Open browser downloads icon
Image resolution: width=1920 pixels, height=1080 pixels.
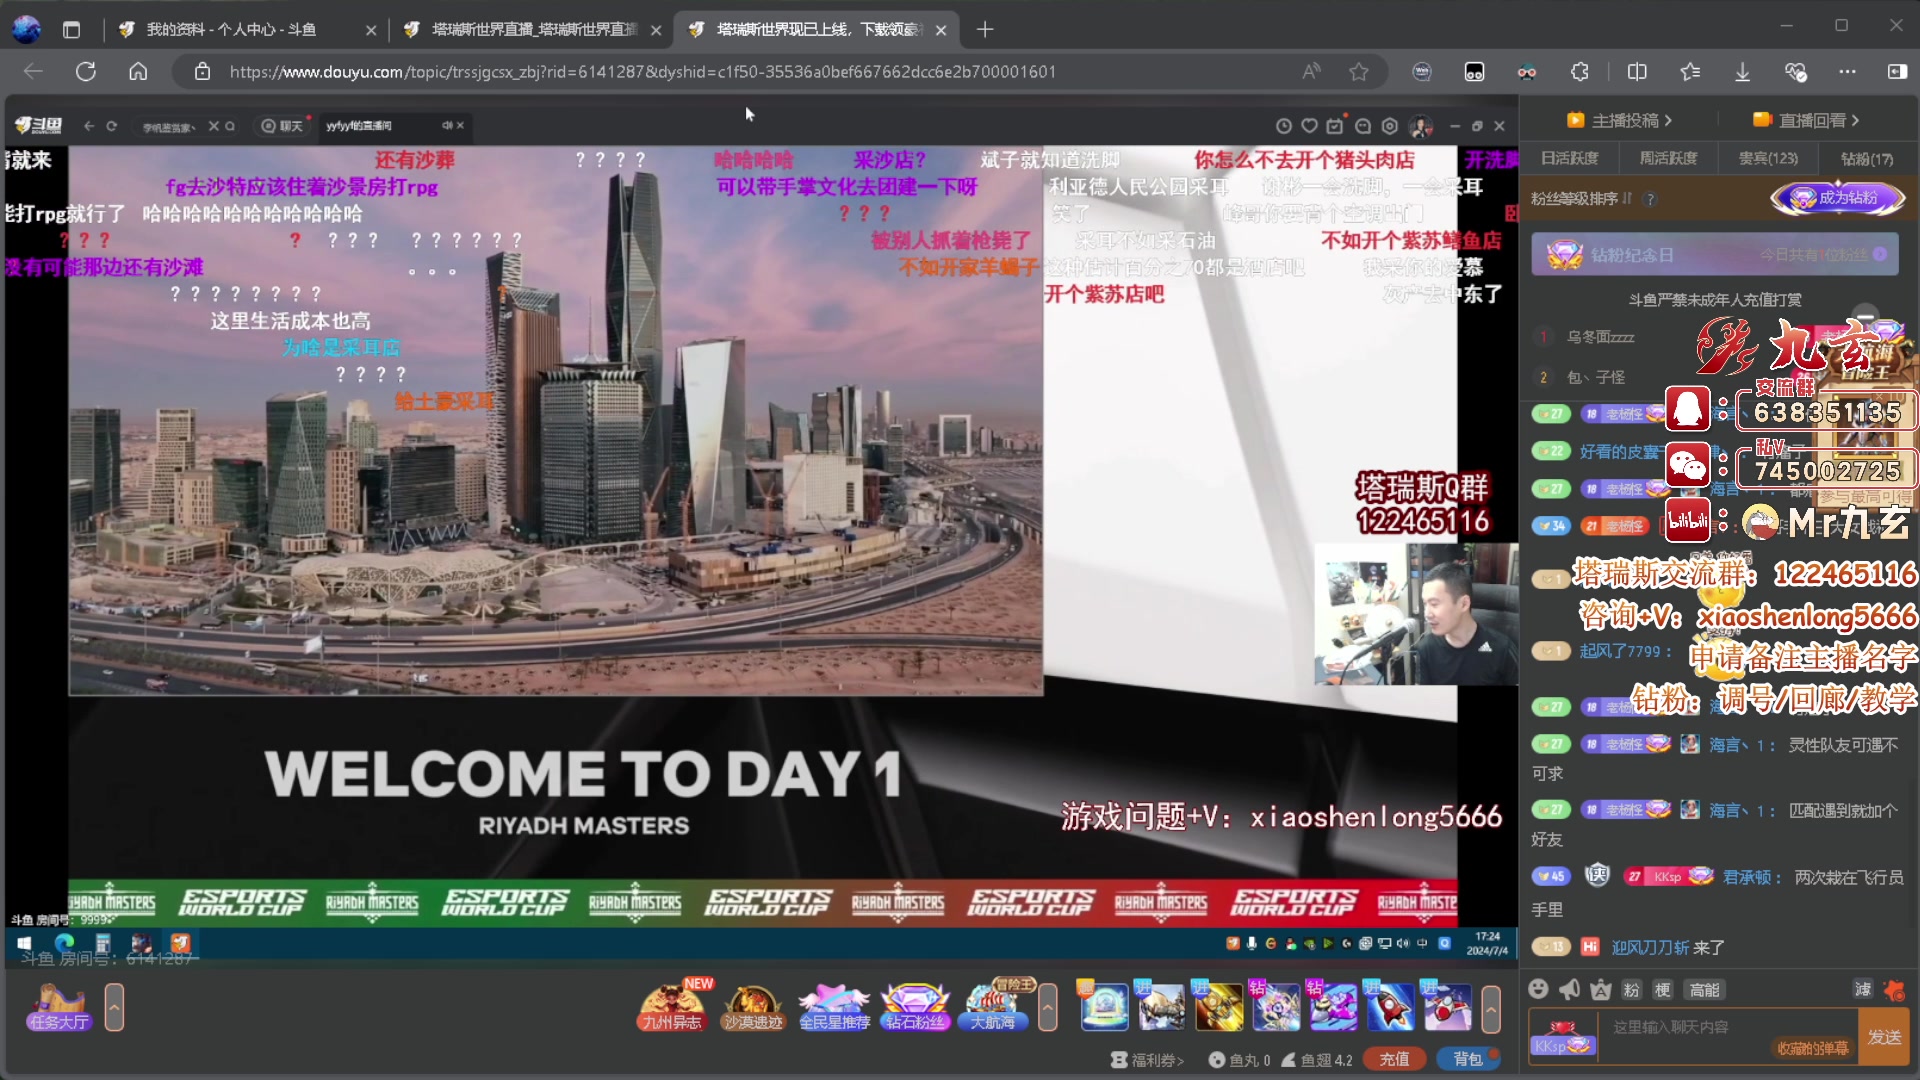coord(1742,71)
